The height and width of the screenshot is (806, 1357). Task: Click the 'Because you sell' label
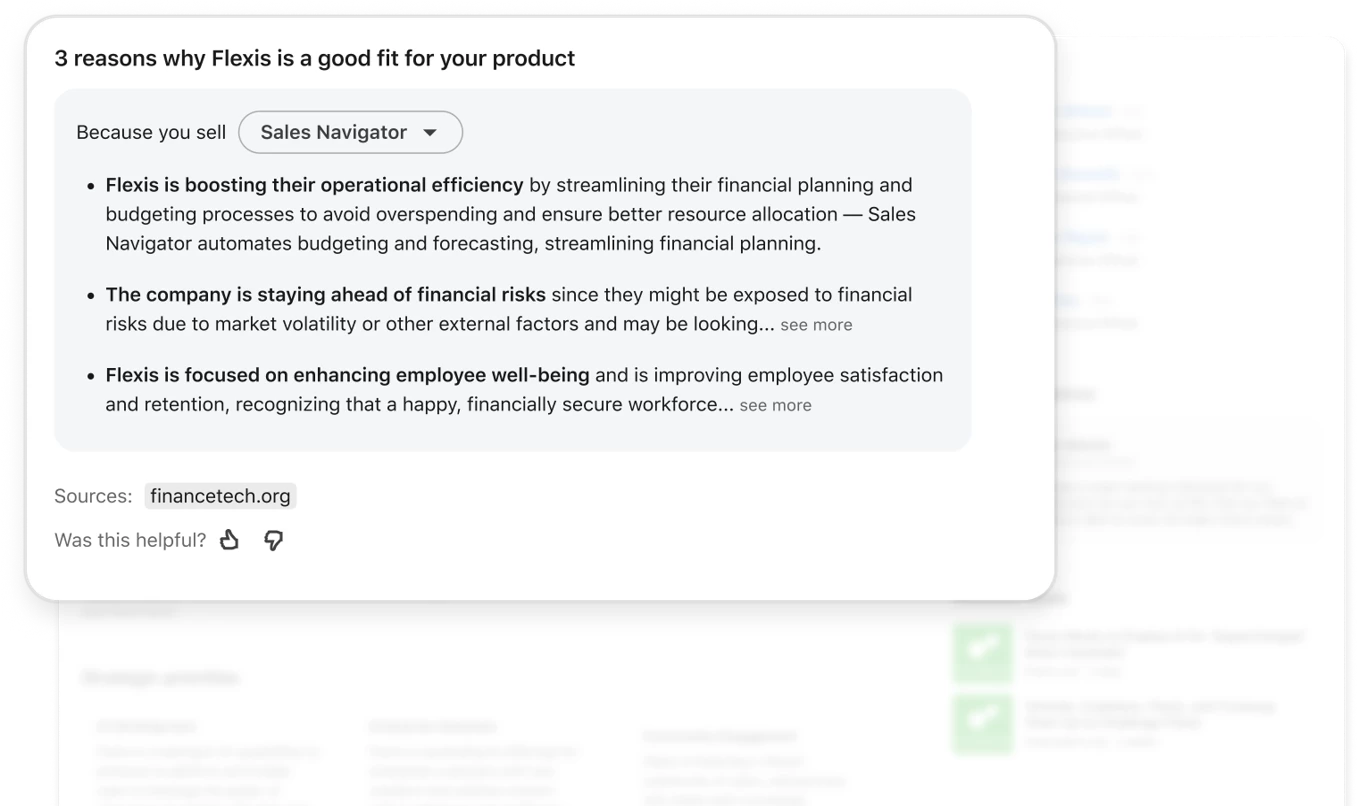(x=151, y=132)
